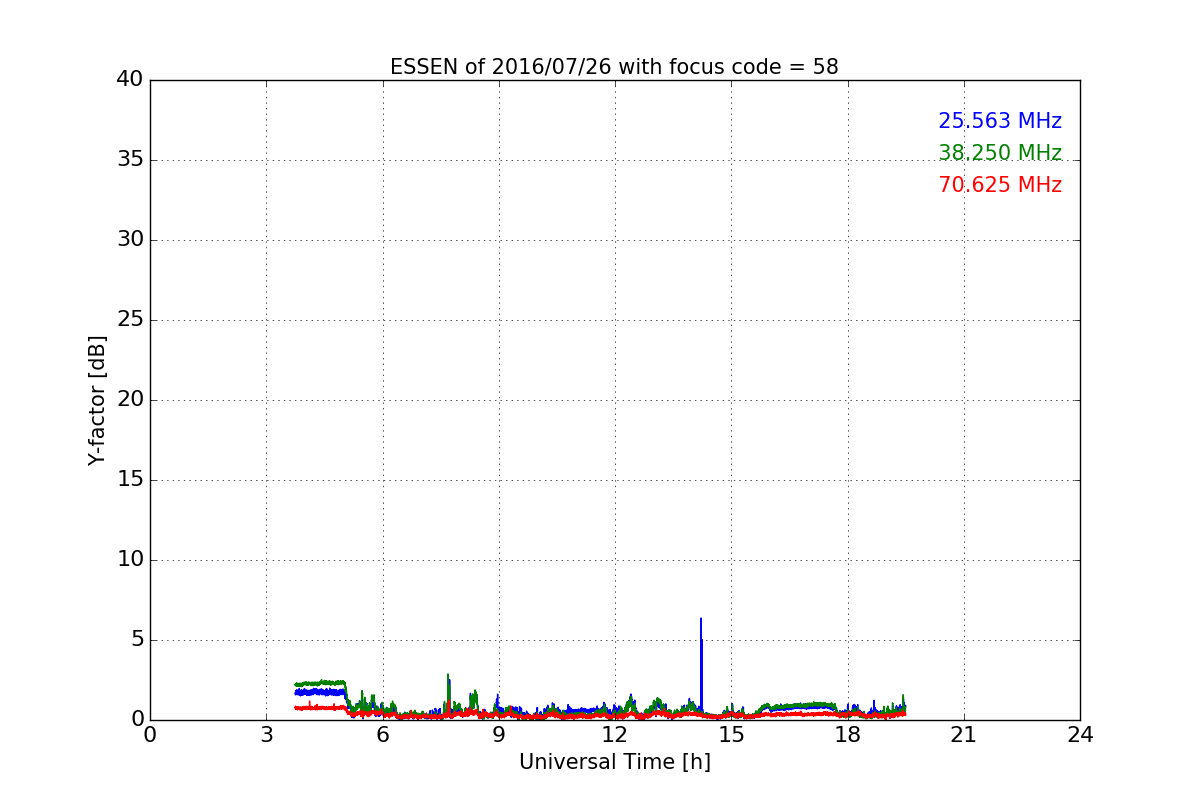Select the blue '25.563 MHz' legend label
The width and height of the screenshot is (1200, 800).
tap(1000, 121)
